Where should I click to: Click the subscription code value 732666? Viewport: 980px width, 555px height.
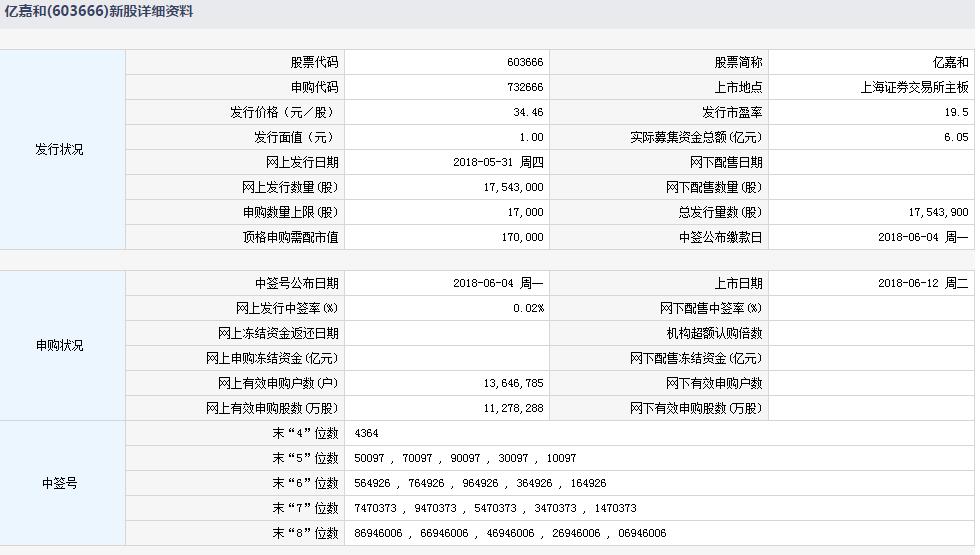pos(525,87)
